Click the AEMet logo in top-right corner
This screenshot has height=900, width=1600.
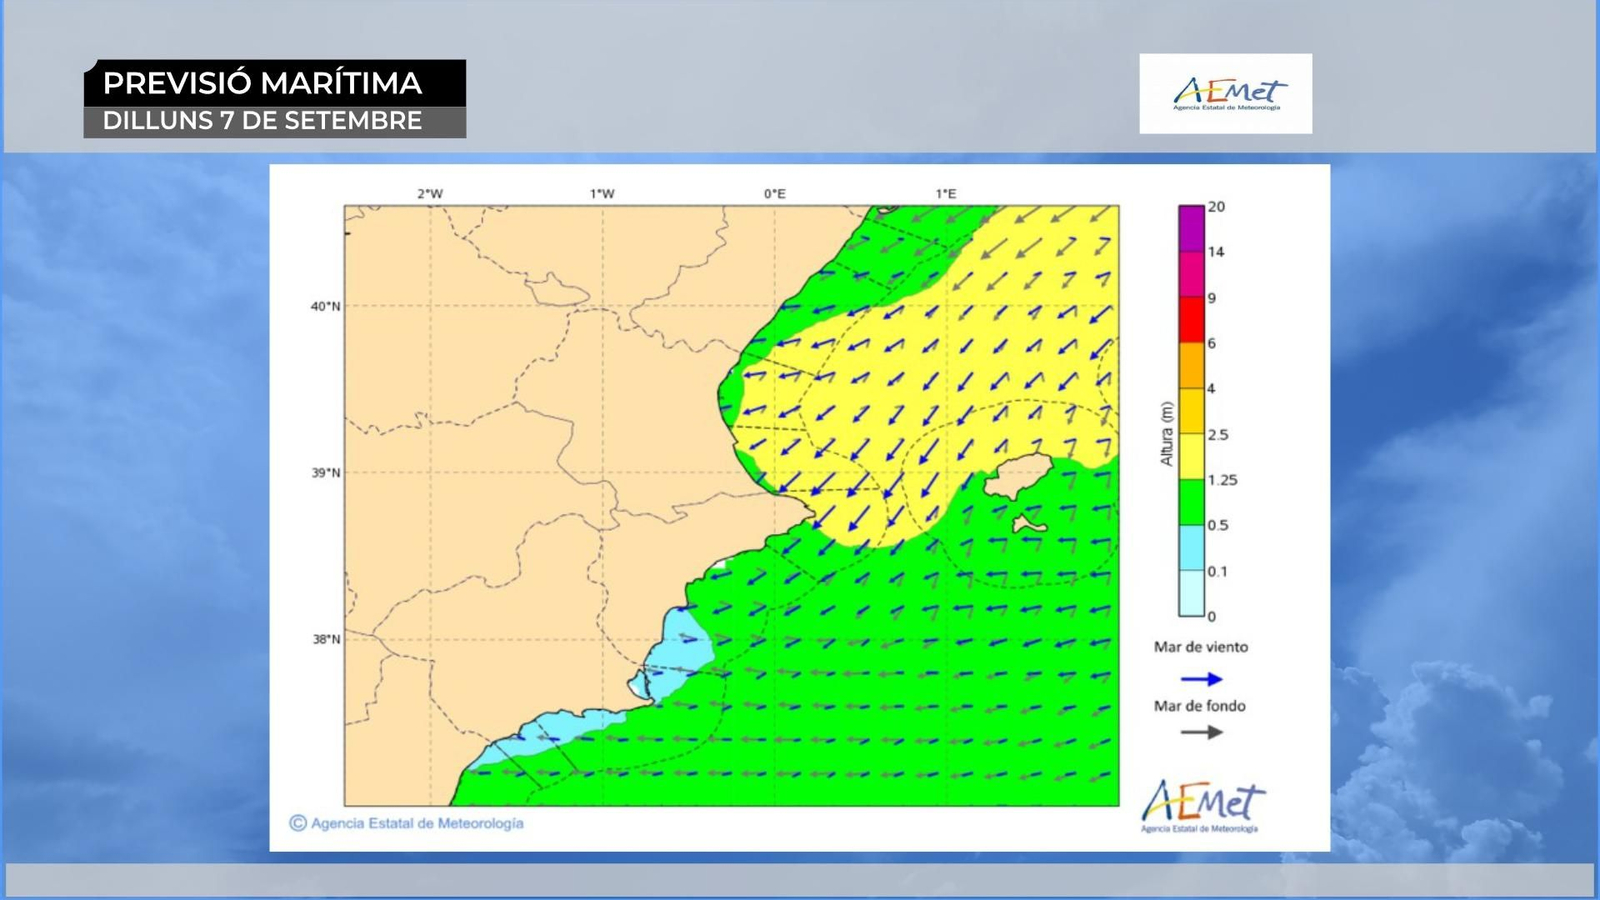(x=1225, y=94)
